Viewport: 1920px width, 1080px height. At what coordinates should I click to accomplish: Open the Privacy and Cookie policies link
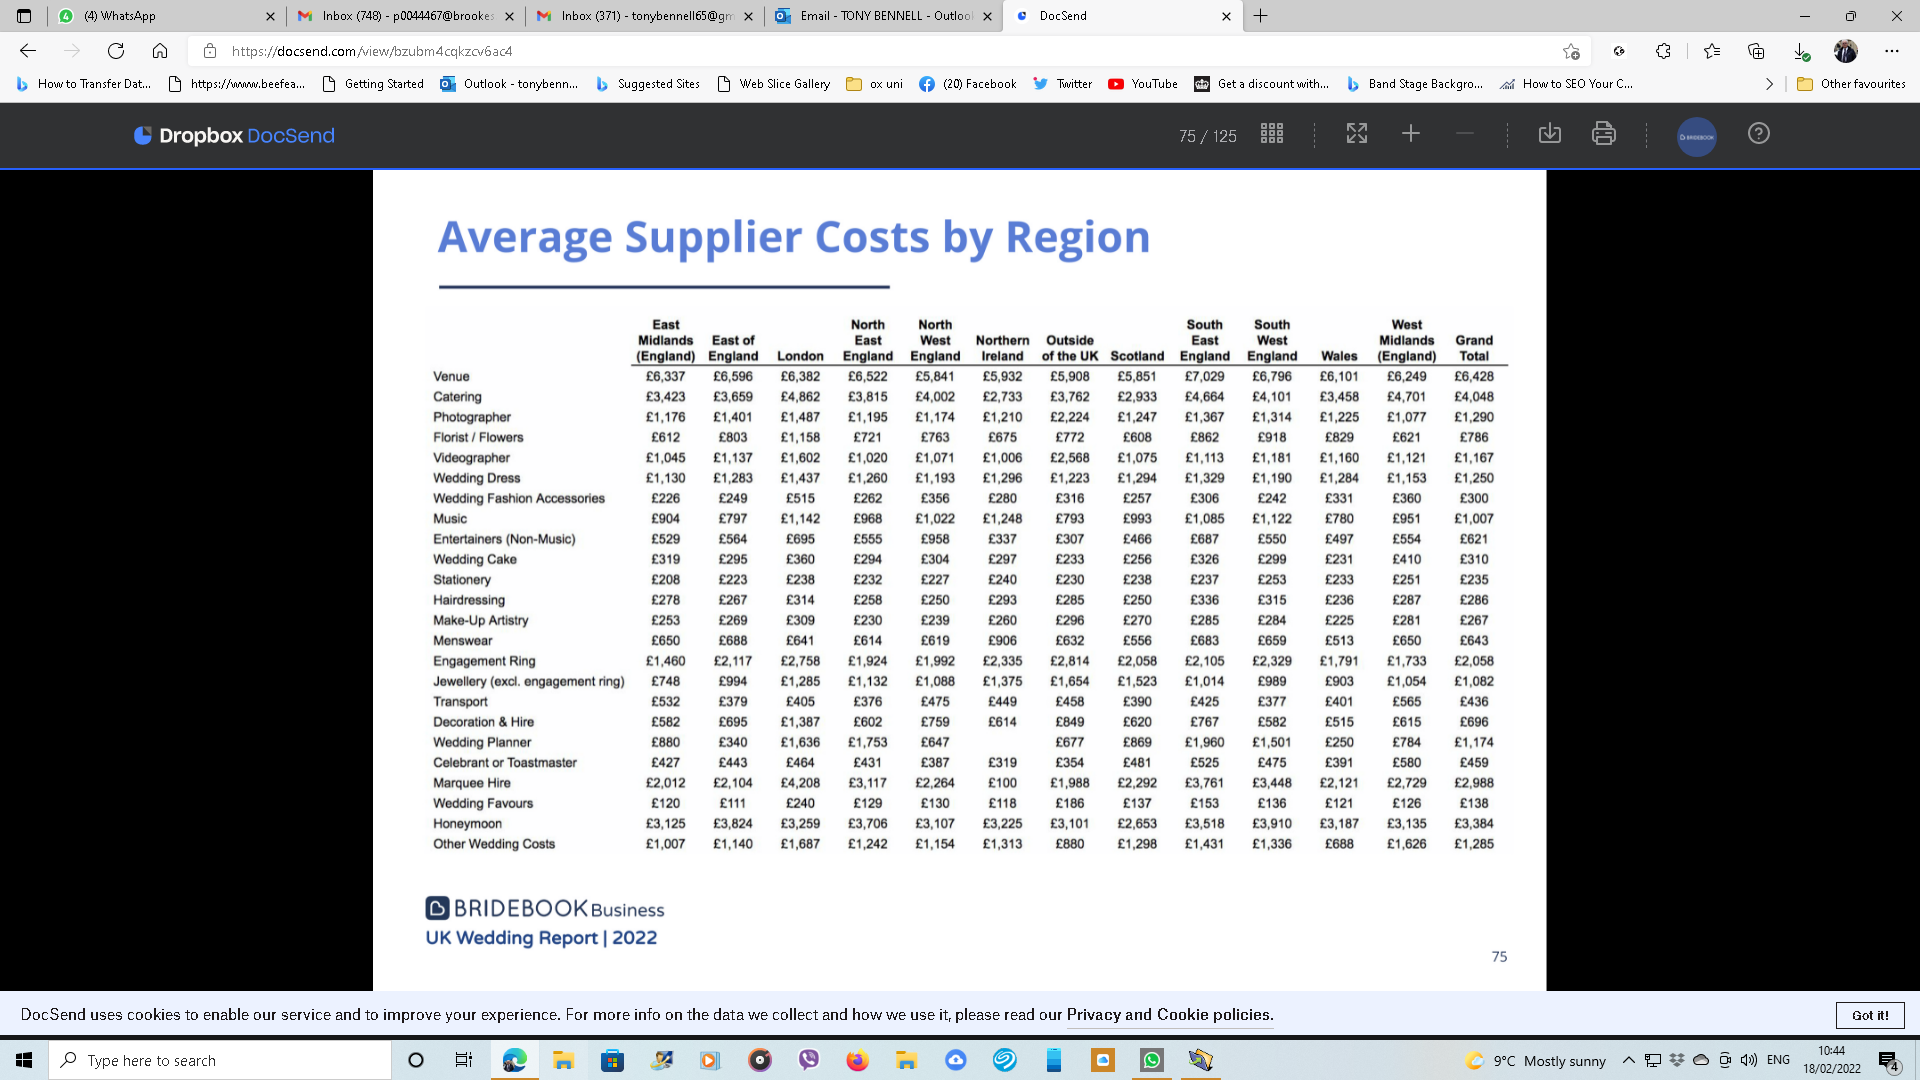(x=1169, y=1015)
